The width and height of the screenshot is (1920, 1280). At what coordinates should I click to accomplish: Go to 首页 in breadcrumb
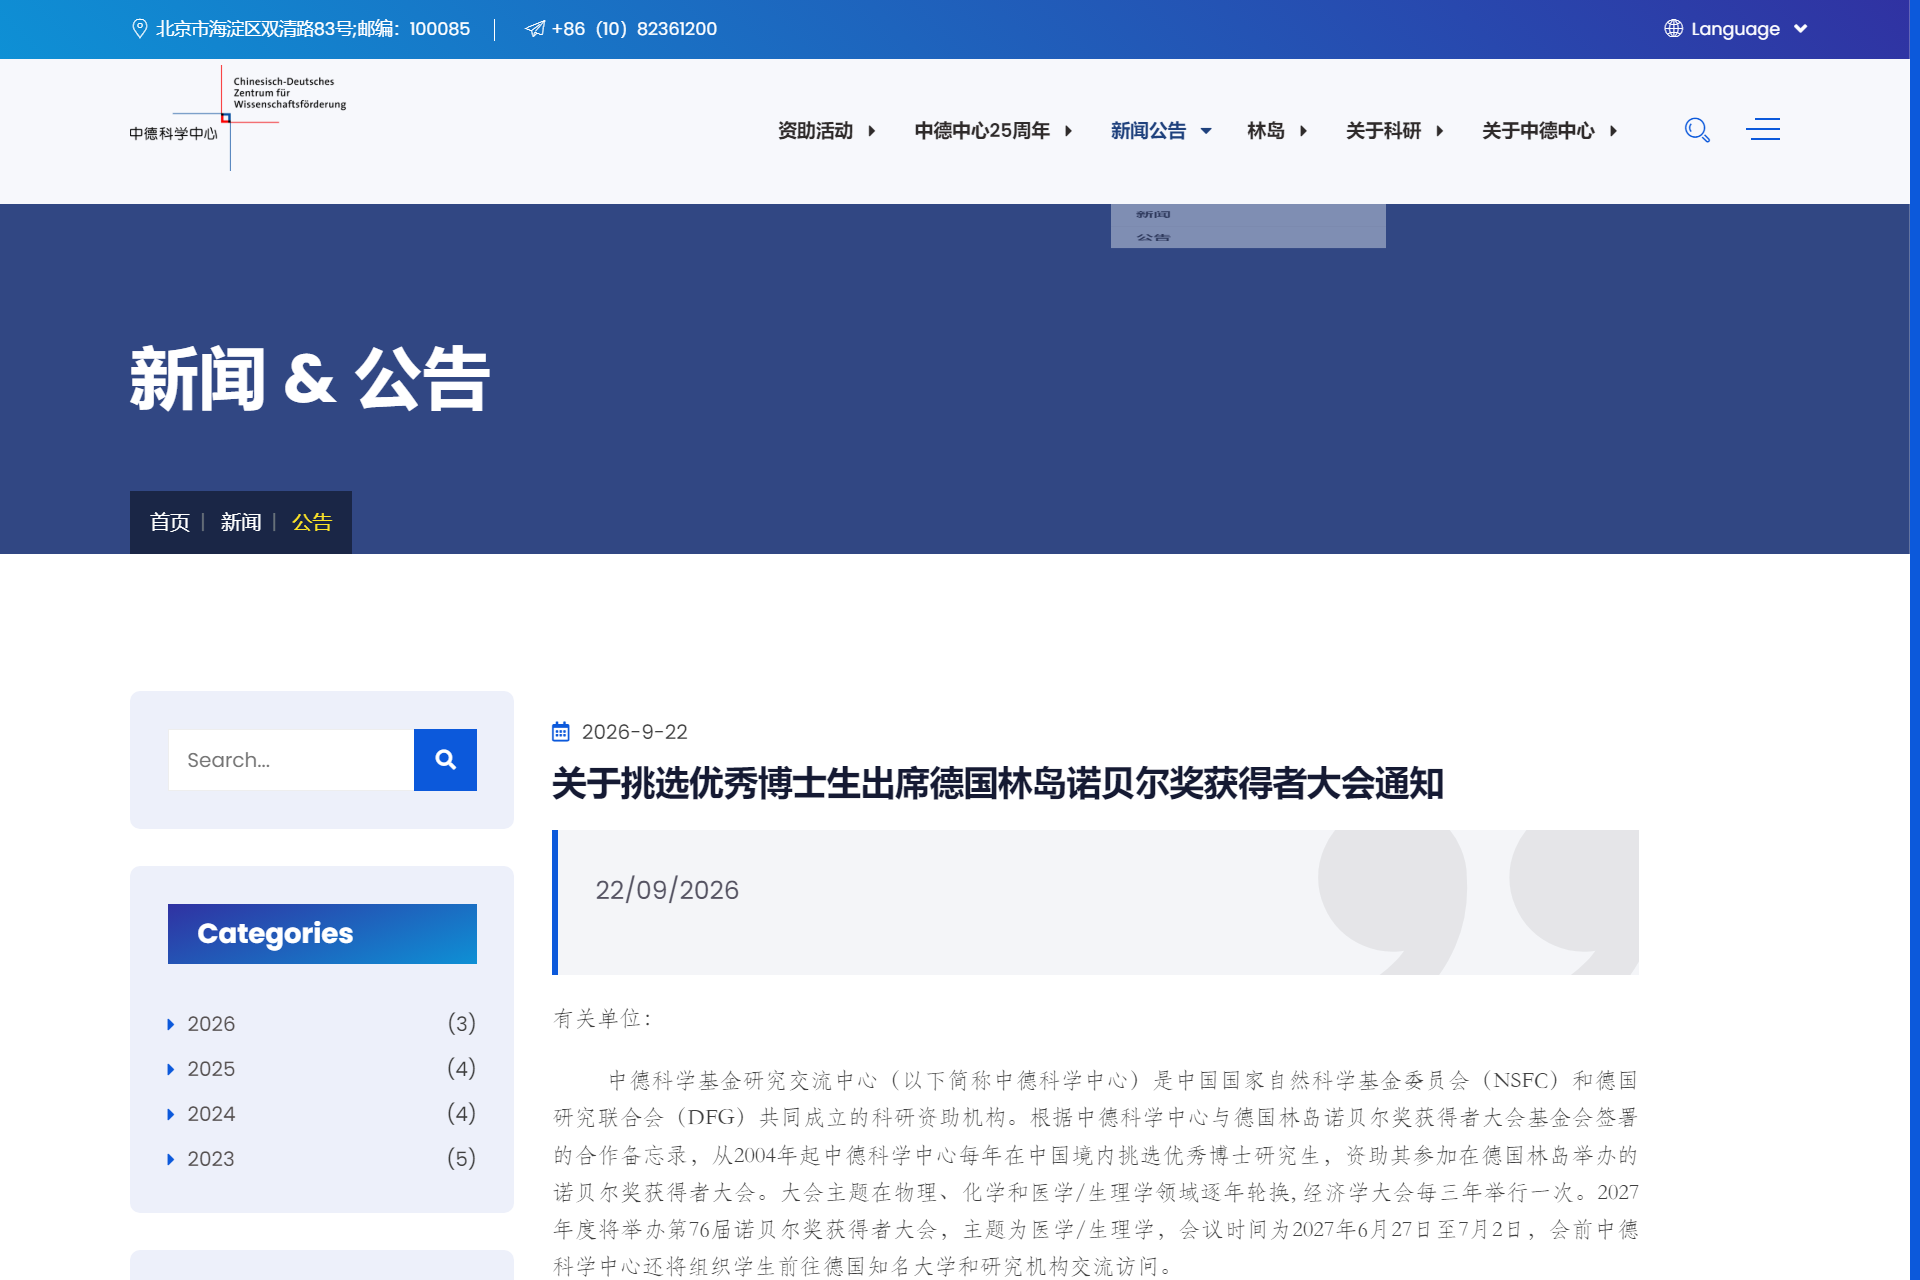click(x=170, y=522)
